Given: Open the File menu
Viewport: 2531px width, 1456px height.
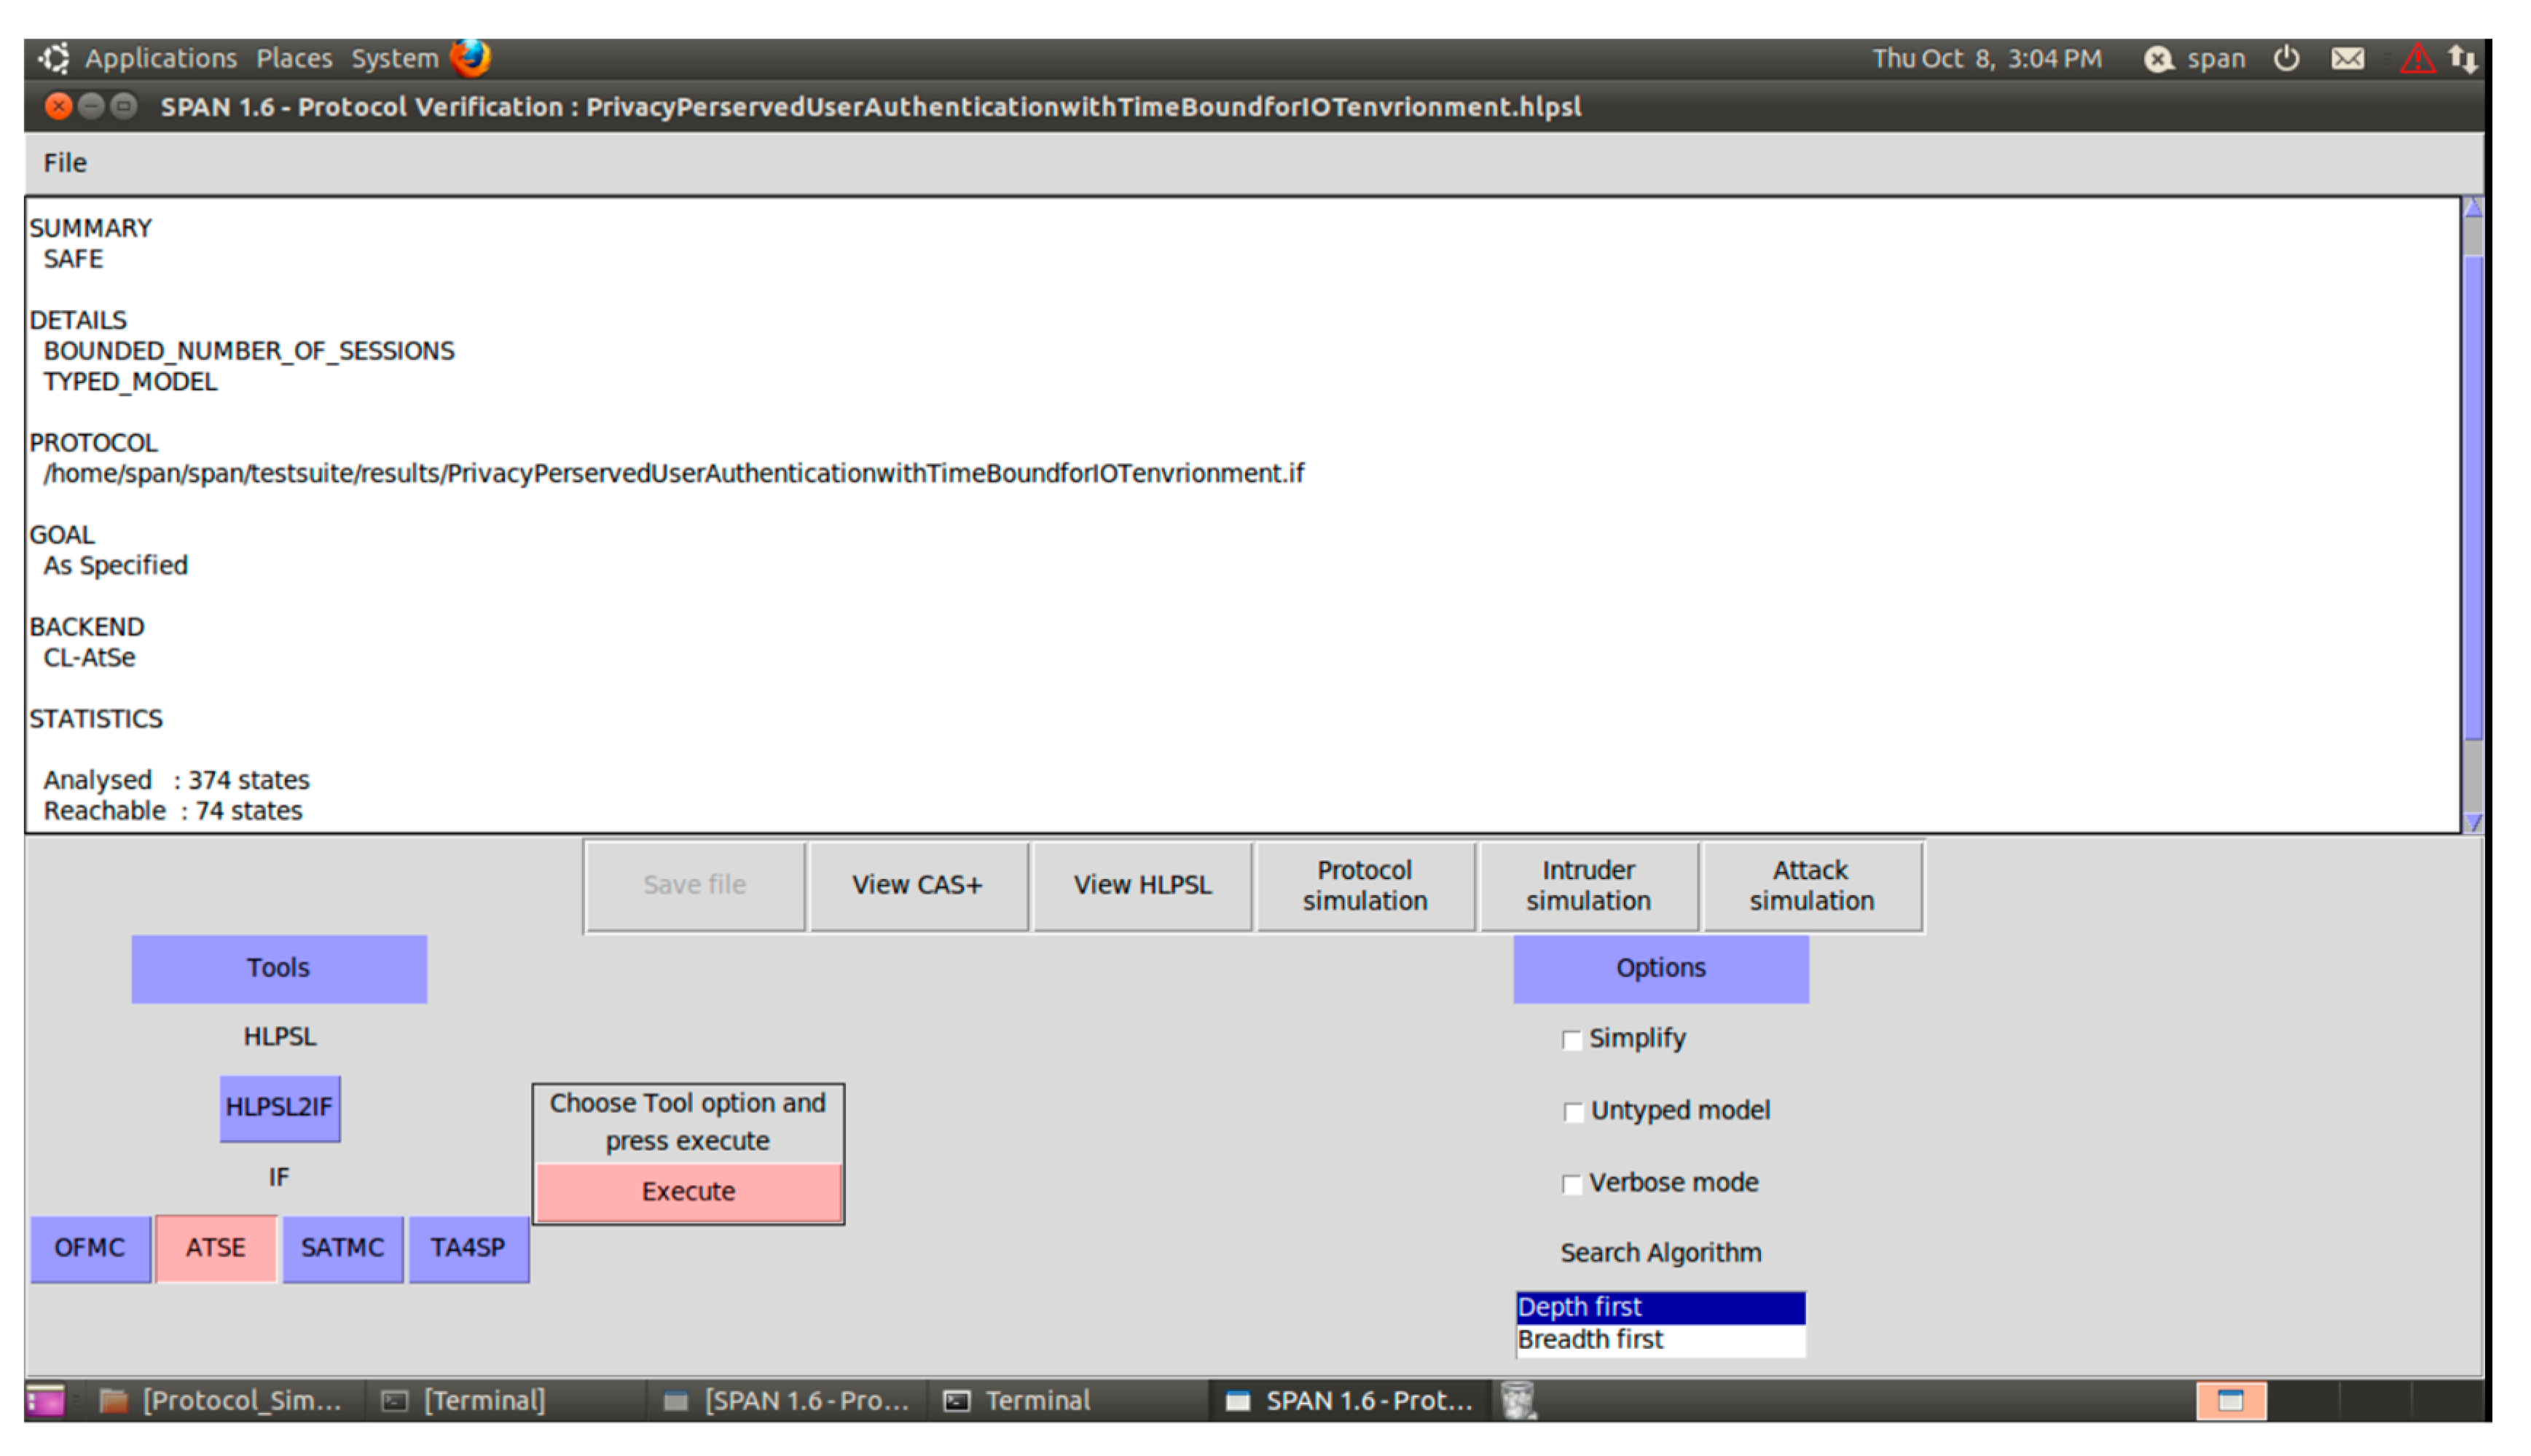Looking at the screenshot, I should [65, 163].
